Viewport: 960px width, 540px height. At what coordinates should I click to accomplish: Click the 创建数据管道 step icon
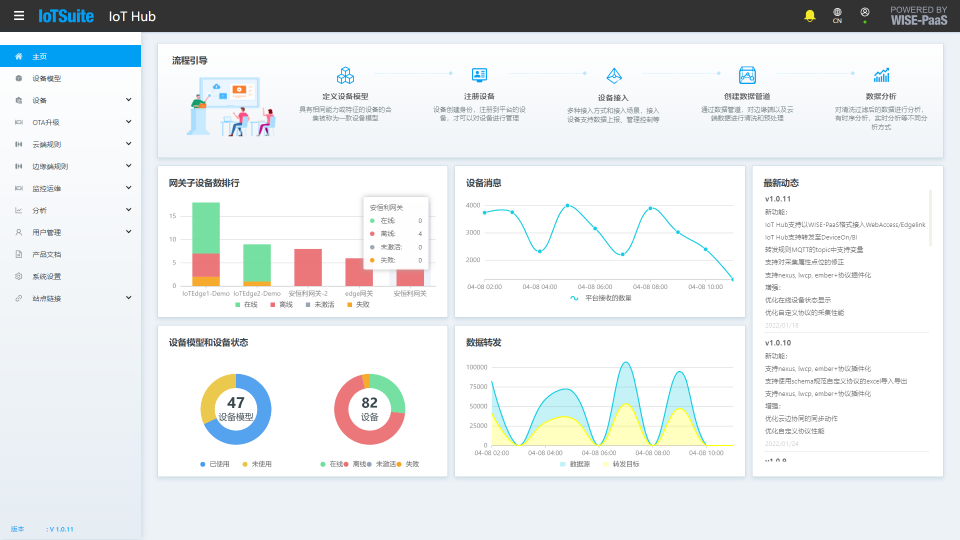pos(747,75)
